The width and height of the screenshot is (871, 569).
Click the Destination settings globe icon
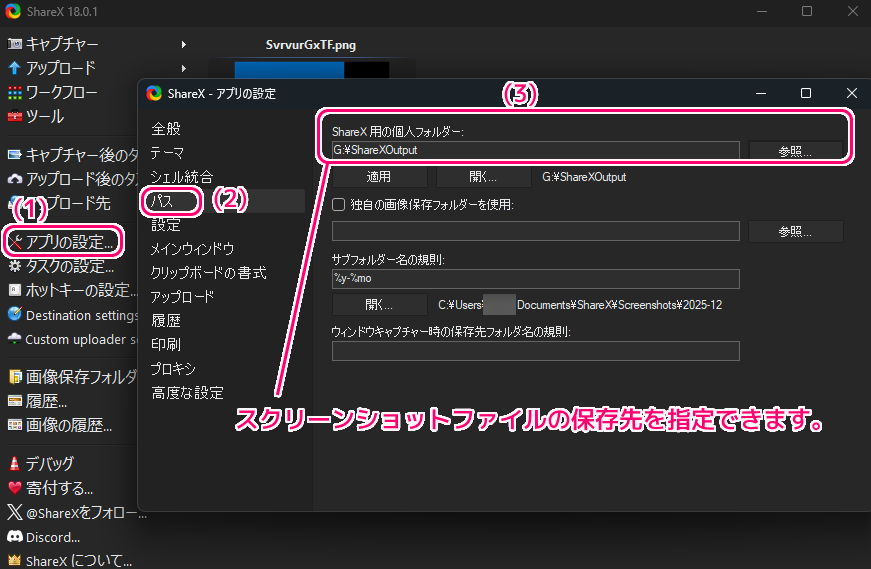point(14,314)
